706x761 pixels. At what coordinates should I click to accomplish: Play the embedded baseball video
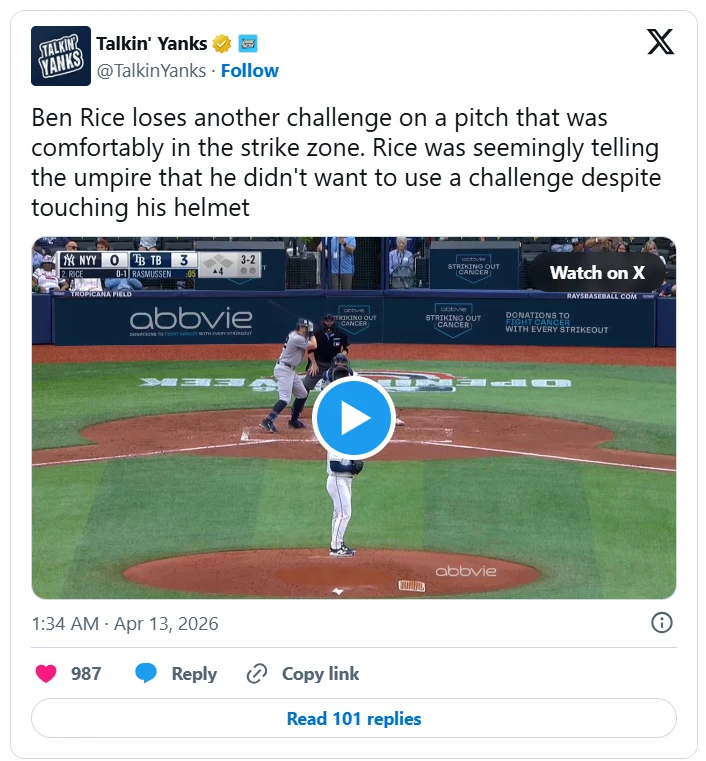point(353,418)
